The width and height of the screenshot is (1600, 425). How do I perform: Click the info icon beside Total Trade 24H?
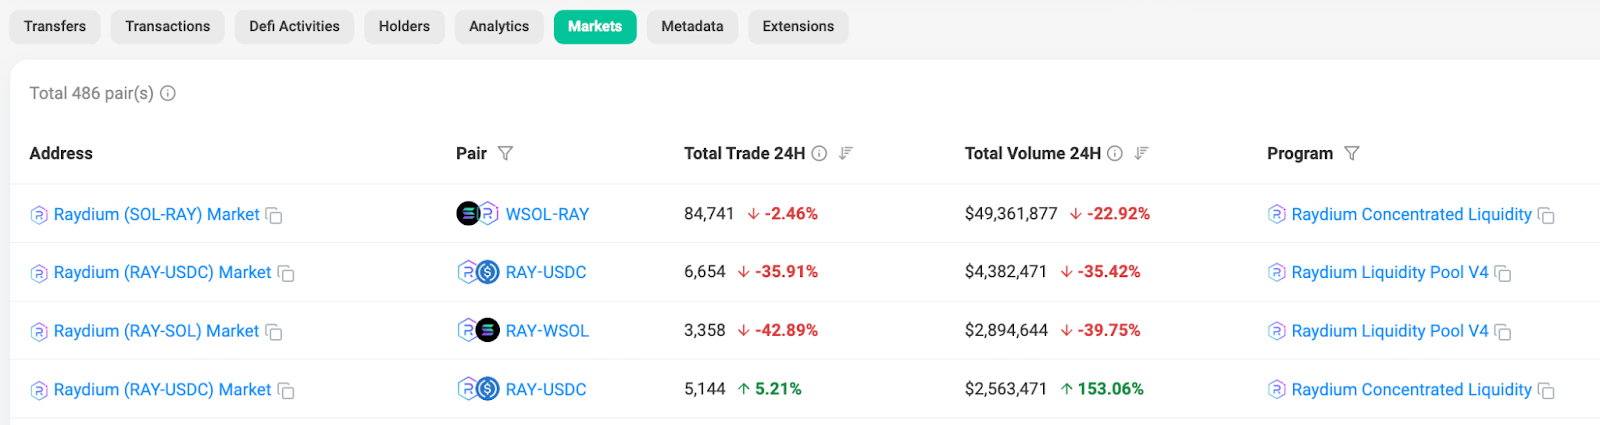(819, 153)
